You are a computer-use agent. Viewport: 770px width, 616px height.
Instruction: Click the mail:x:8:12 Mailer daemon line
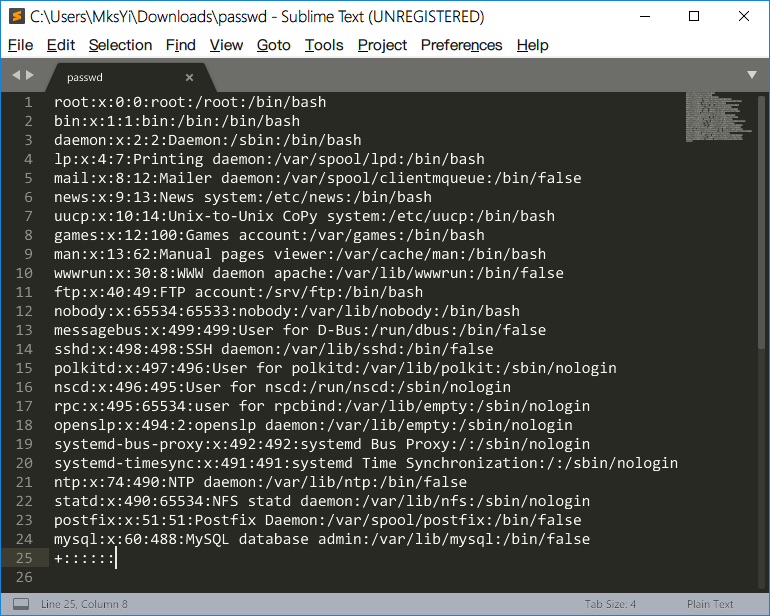pos(318,178)
